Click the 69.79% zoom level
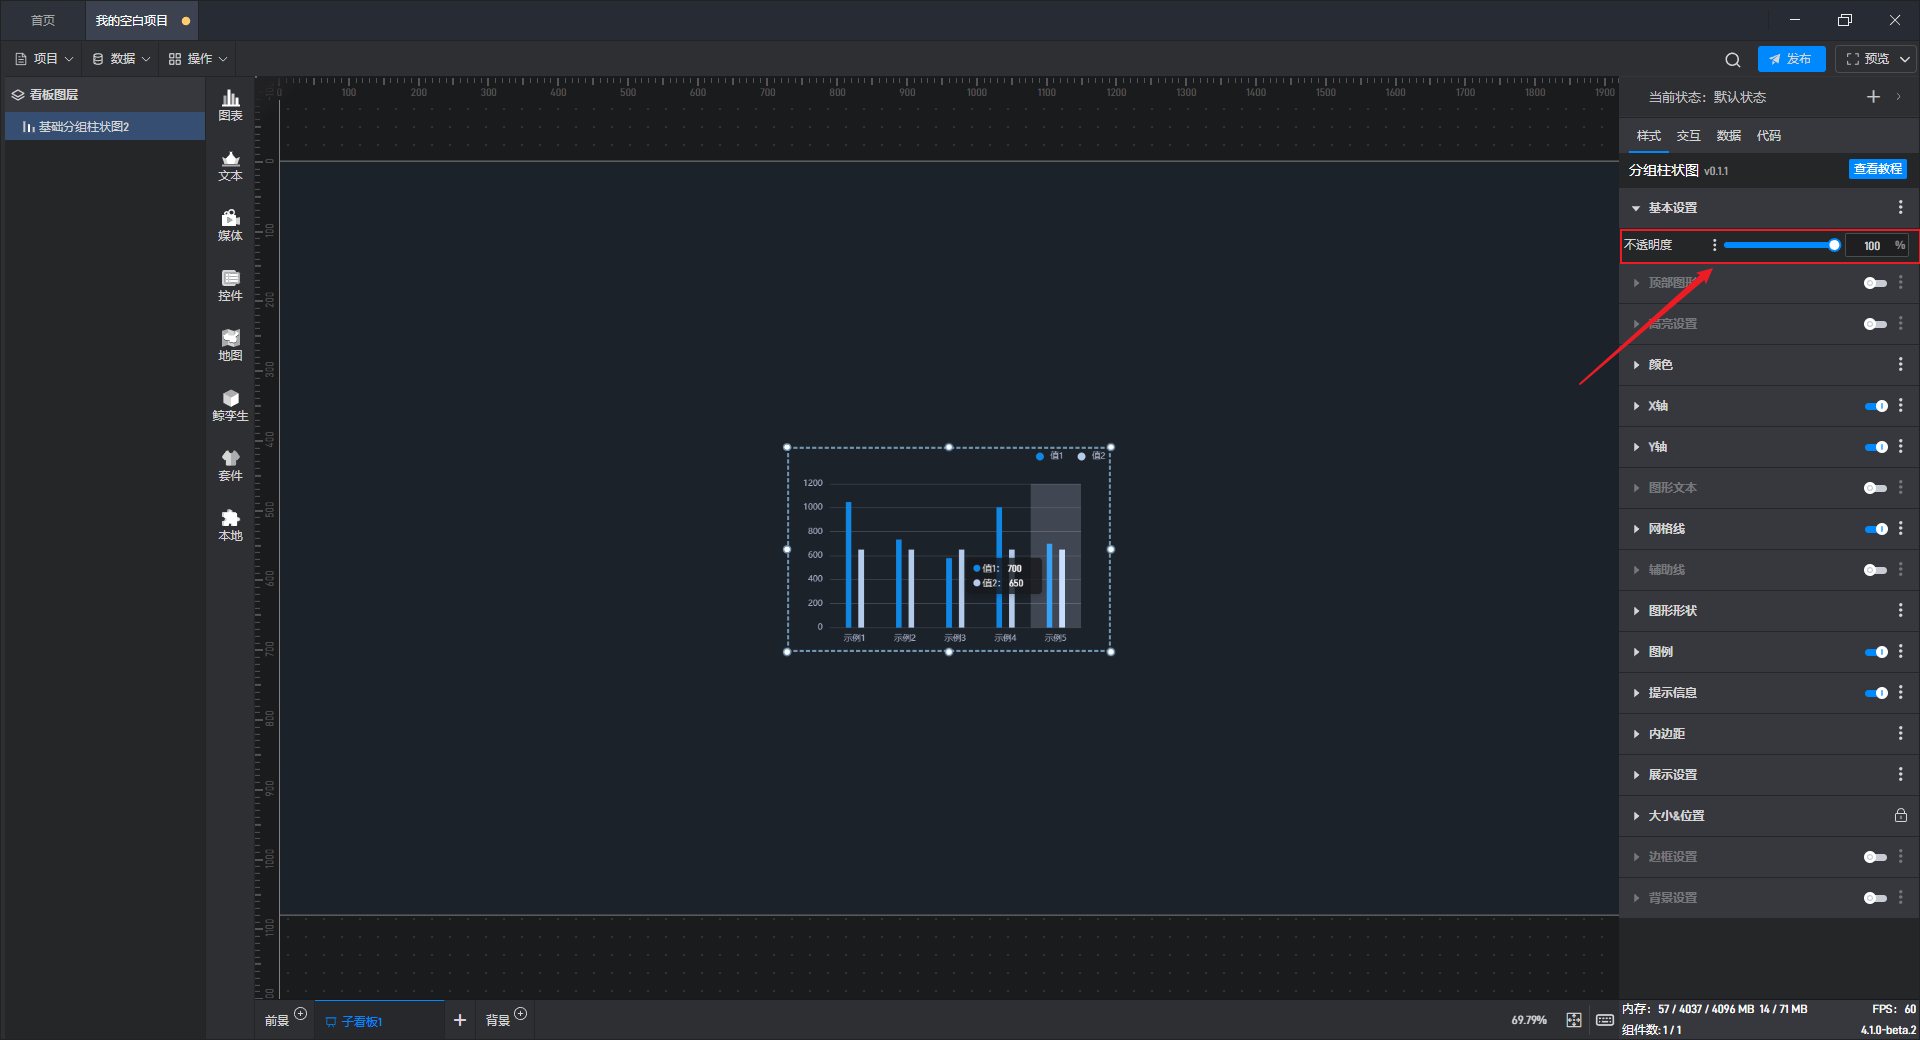The width and height of the screenshot is (1920, 1040). [1528, 1020]
